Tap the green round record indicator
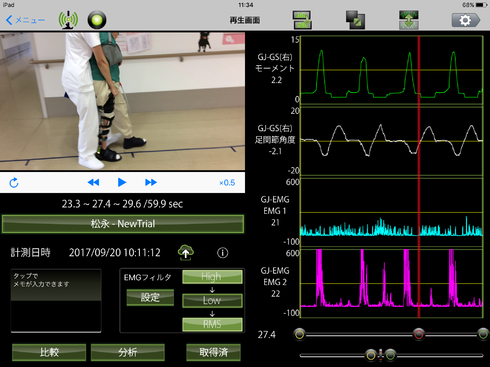The width and height of the screenshot is (490, 367). click(97, 20)
